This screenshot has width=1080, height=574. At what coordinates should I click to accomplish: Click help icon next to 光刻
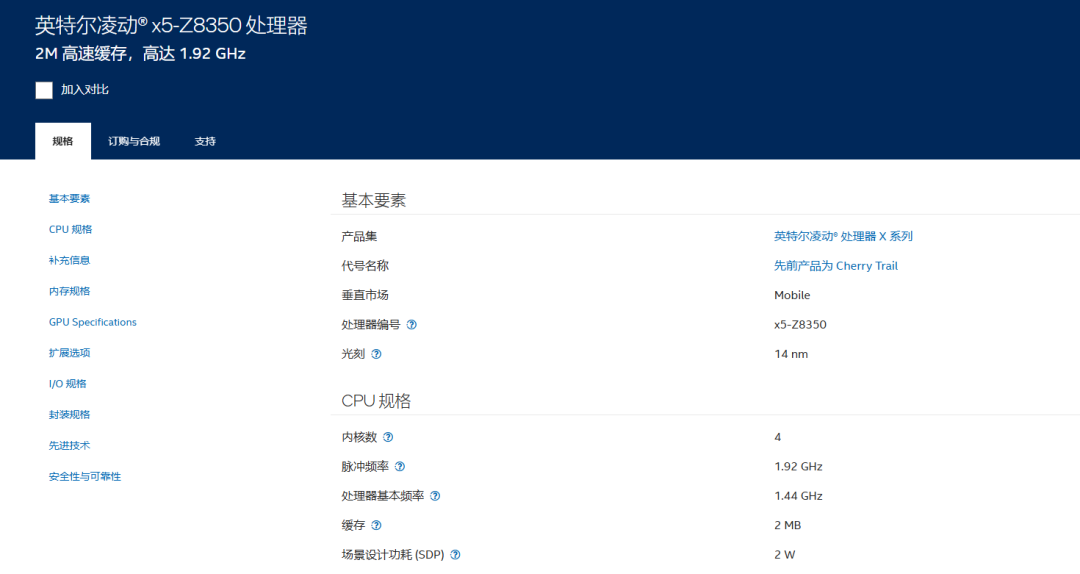(x=376, y=354)
